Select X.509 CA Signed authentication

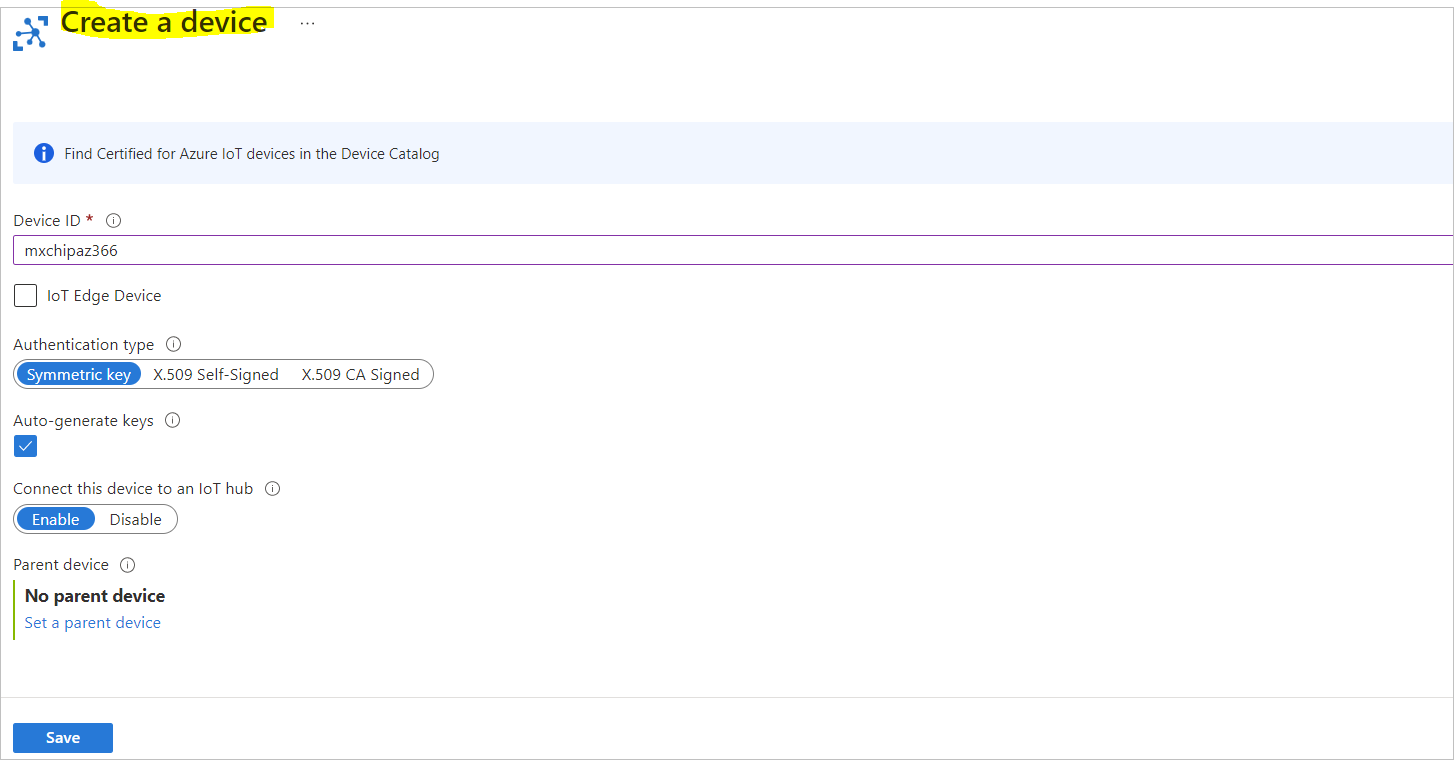[361, 375]
